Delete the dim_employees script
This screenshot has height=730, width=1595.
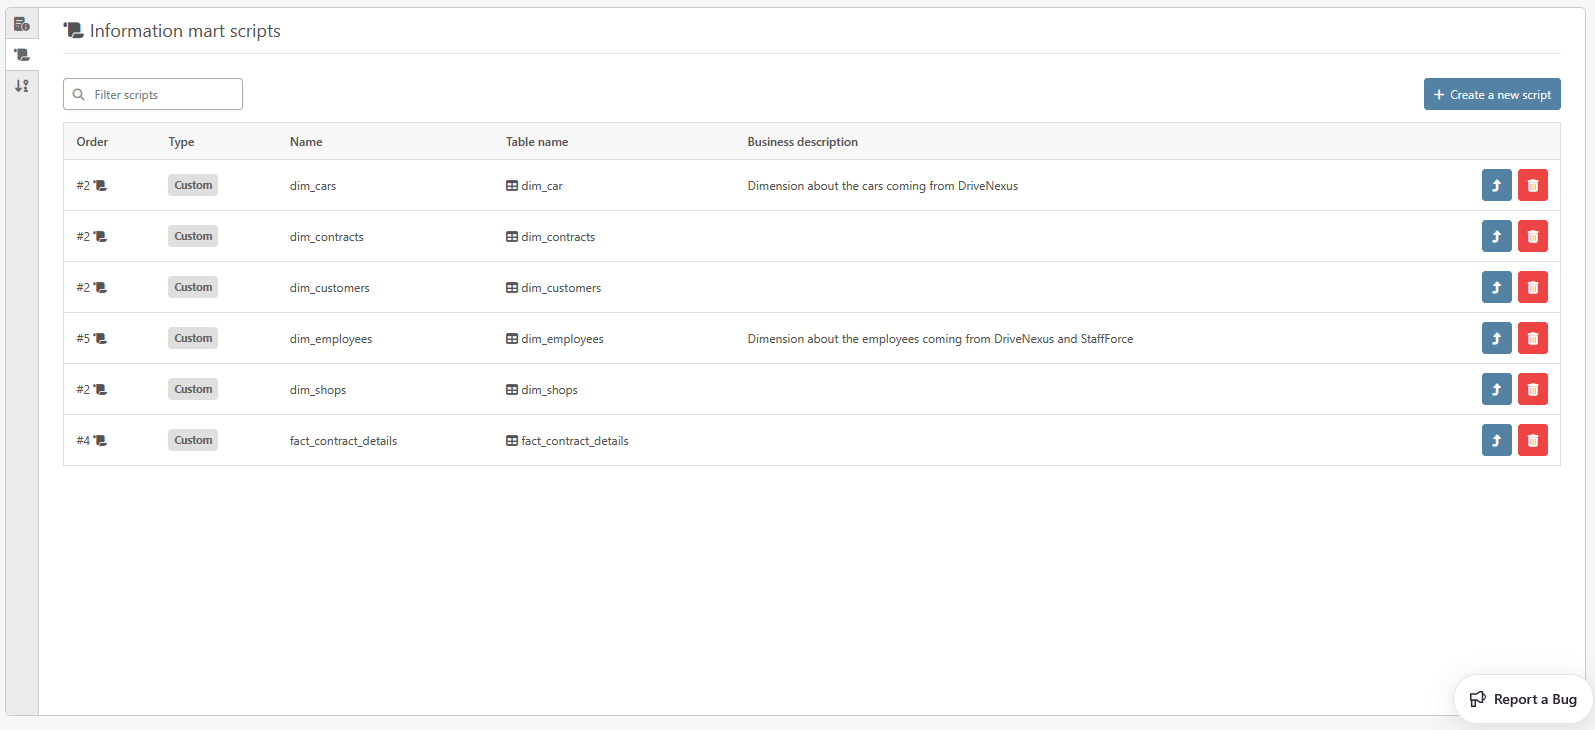[1532, 339]
